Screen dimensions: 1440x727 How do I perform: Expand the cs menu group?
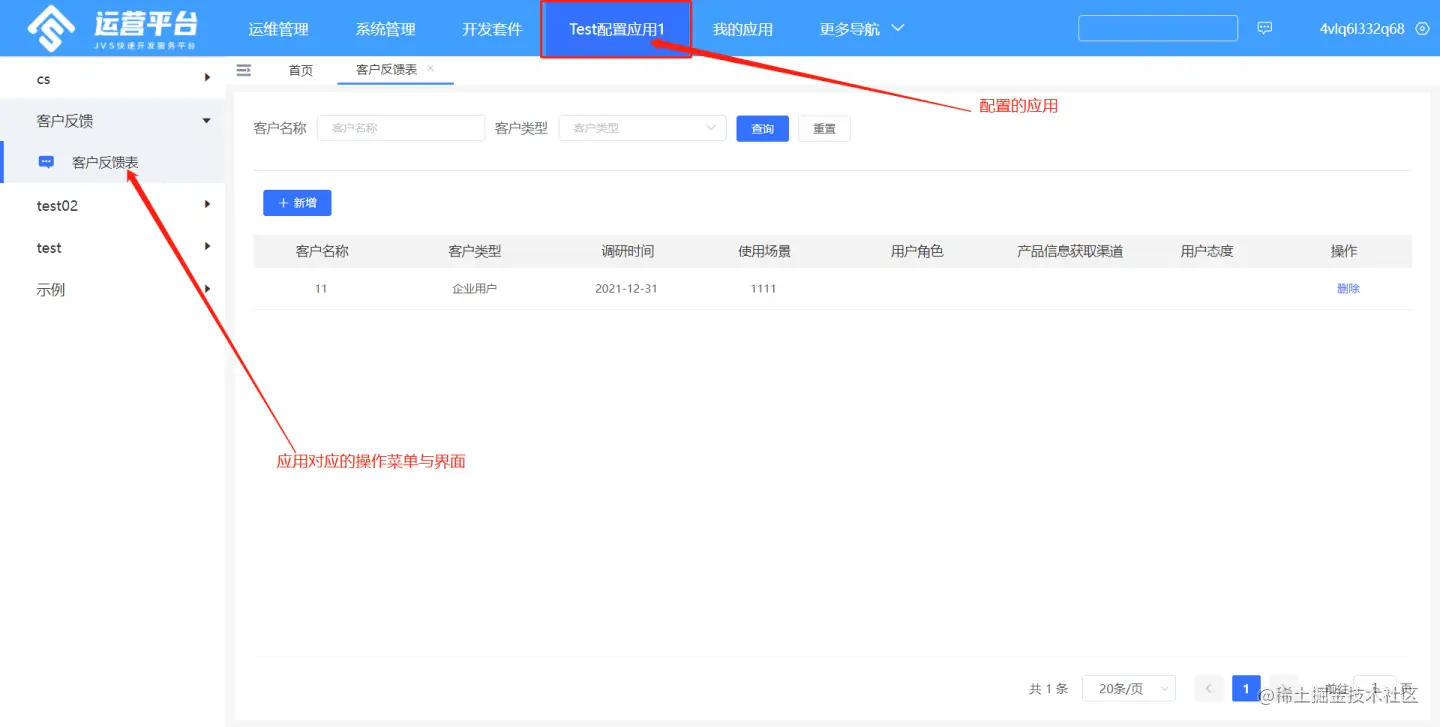(207, 78)
